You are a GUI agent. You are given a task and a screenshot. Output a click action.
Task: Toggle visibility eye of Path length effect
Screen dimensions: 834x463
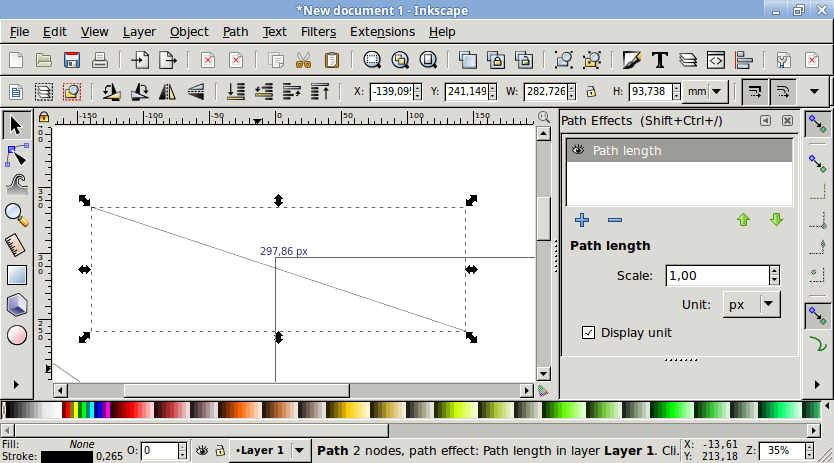pos(578,151)
